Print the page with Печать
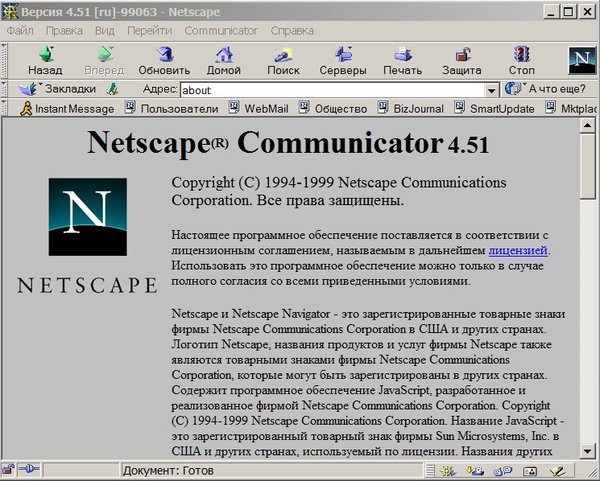The width and height of the screenshot is (600, 481). click(x=403, y=60)
